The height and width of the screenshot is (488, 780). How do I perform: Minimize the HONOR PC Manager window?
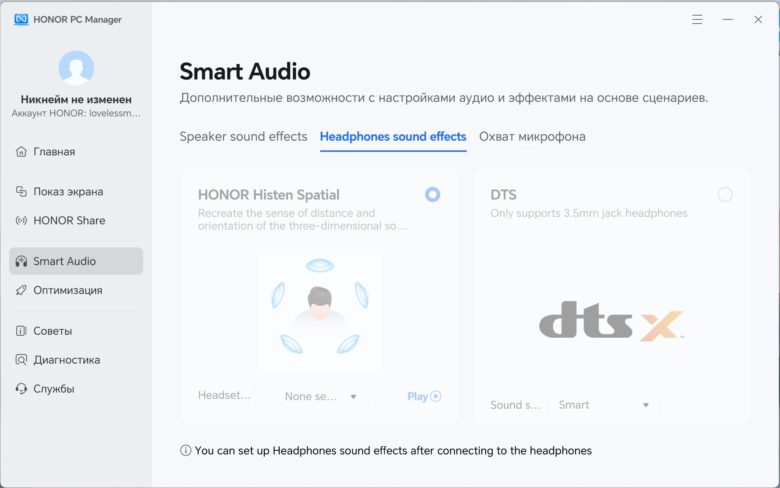click(727, 19)
